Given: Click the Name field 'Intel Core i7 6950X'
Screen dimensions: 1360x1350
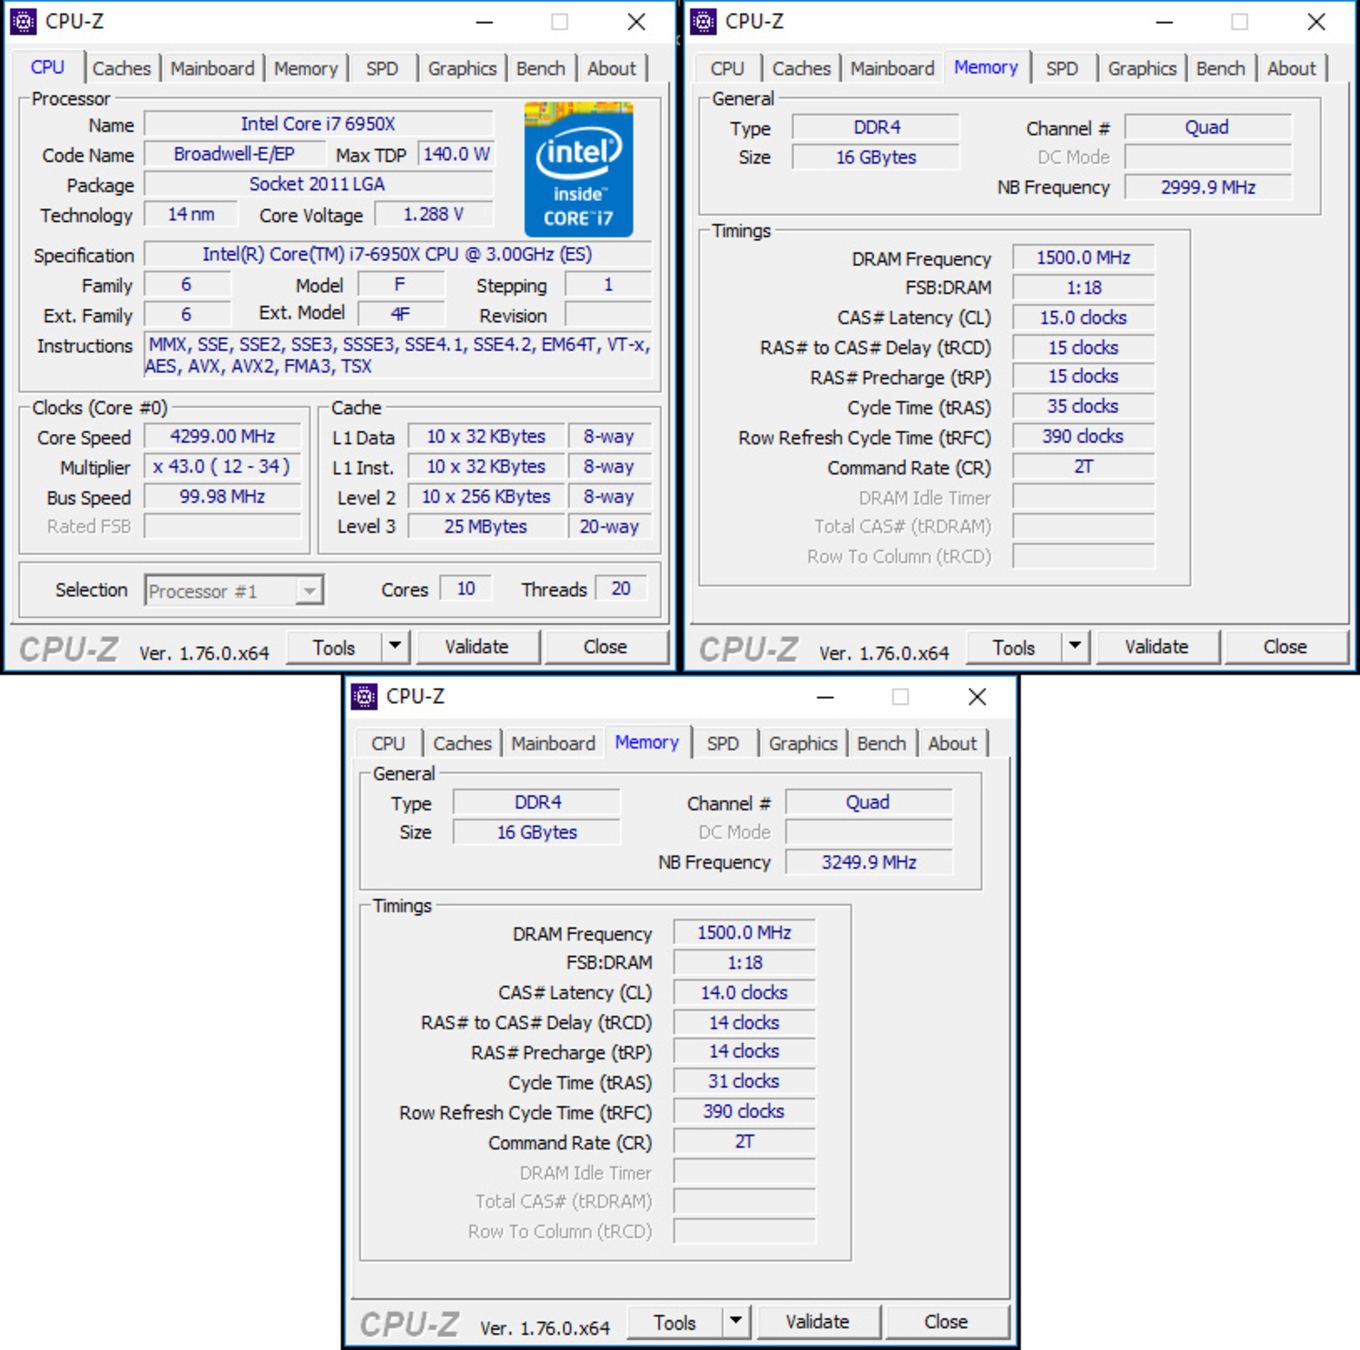Looking at the screenshot, I should point(319,124).
